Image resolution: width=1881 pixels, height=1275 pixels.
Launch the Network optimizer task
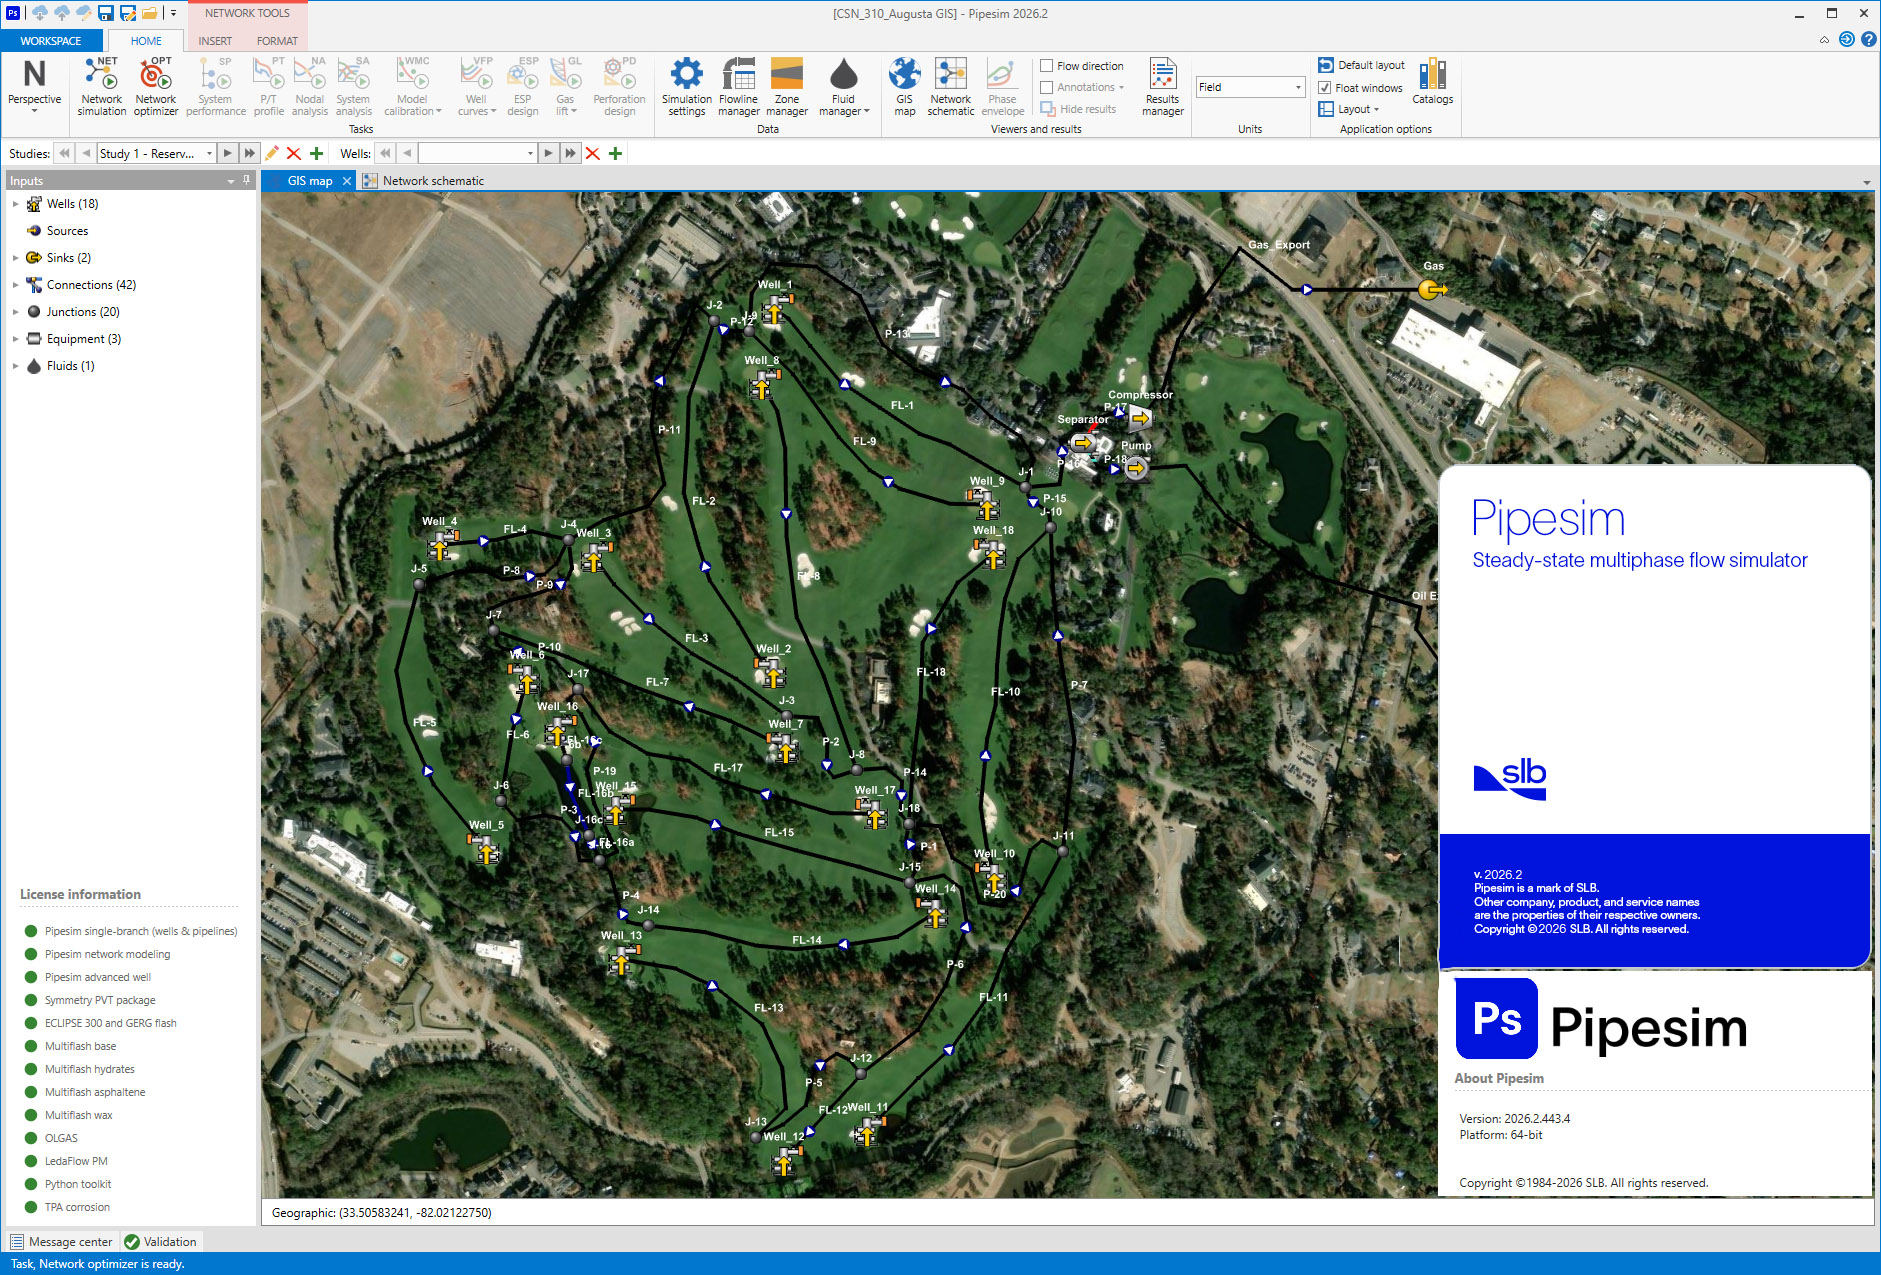(x=156, y=86)
